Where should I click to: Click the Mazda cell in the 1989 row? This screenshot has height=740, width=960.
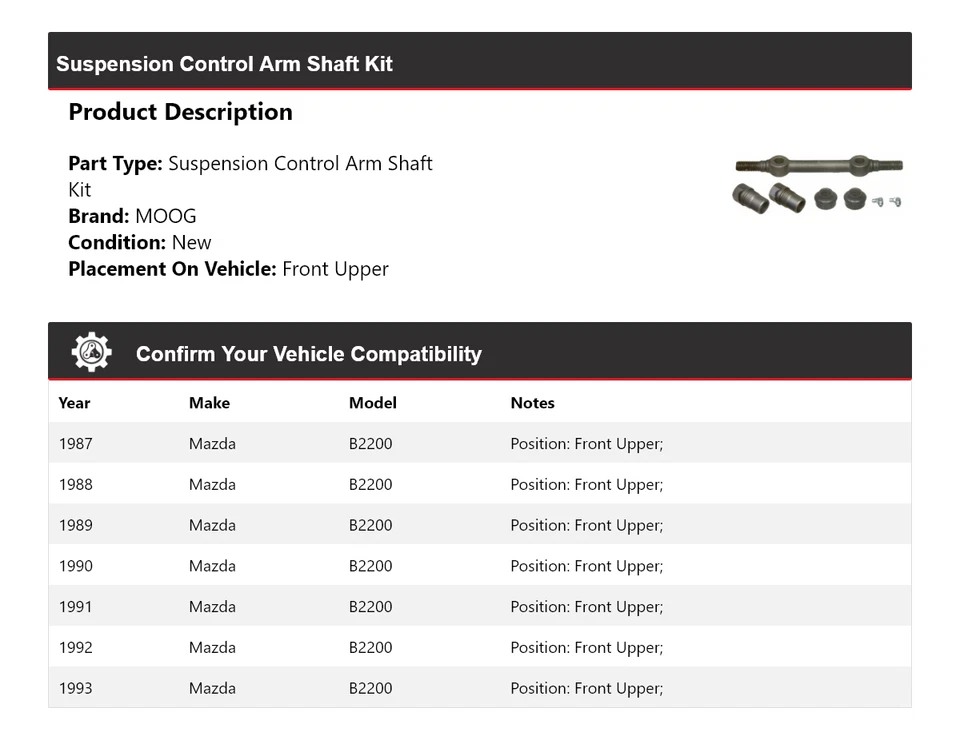(x=212, y=525)
